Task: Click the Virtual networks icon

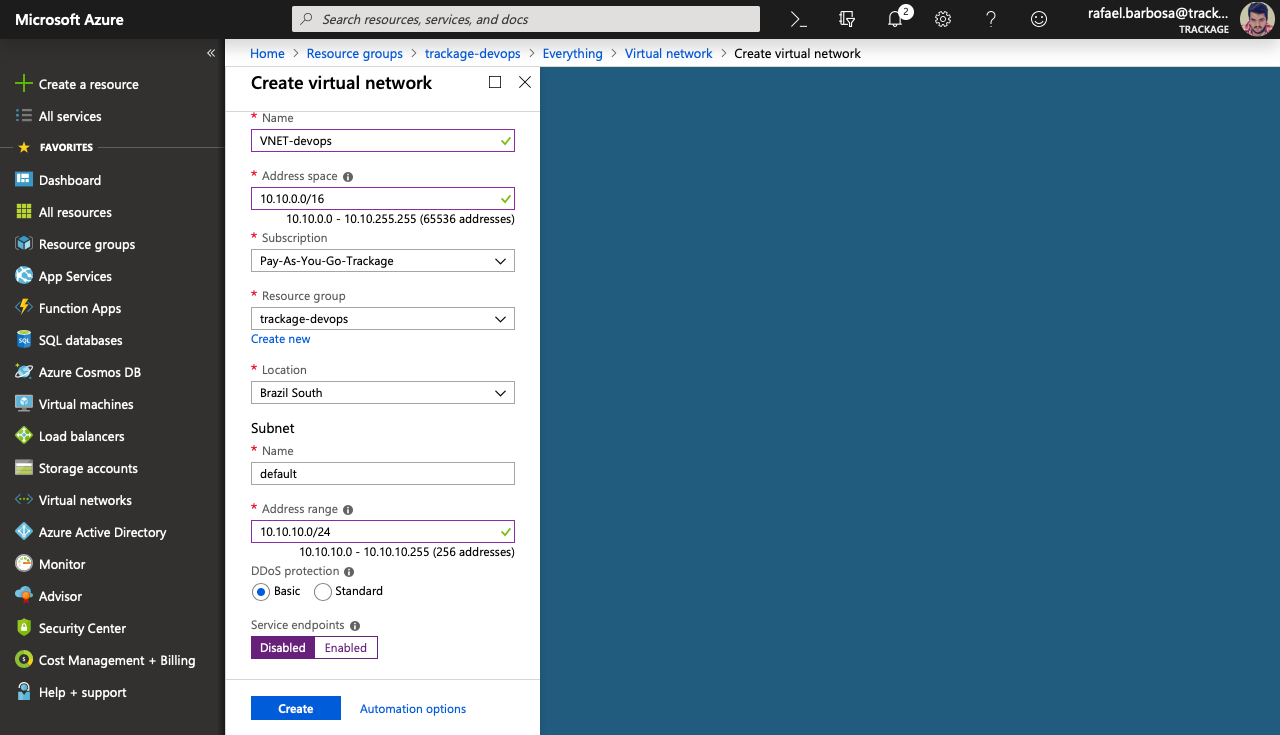Action: (24, 500)
